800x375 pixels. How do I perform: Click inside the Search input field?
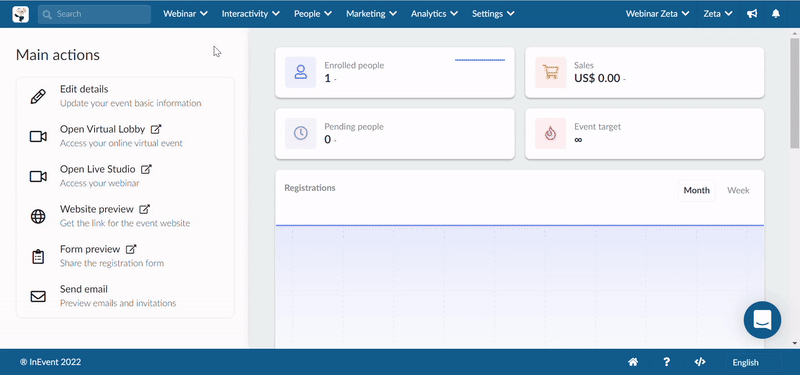pos(94,14)
